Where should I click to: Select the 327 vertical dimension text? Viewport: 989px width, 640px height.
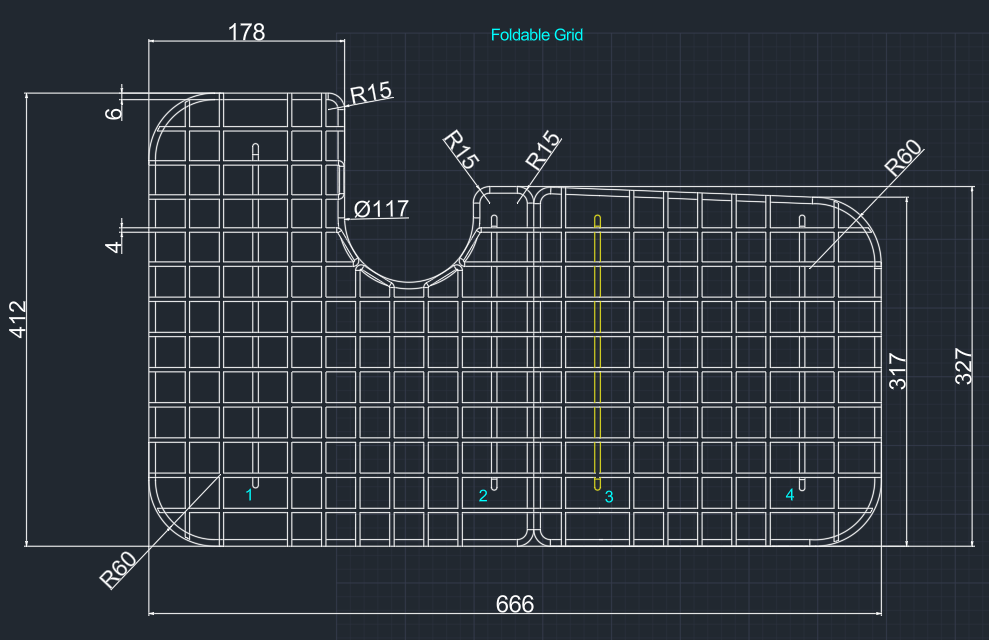[x=964, y=366]
